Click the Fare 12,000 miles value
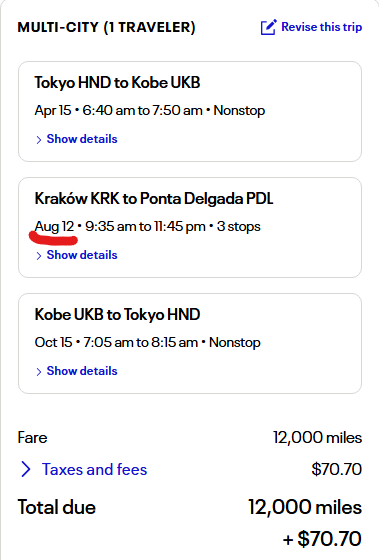The image size is (379, 560). 317,438
